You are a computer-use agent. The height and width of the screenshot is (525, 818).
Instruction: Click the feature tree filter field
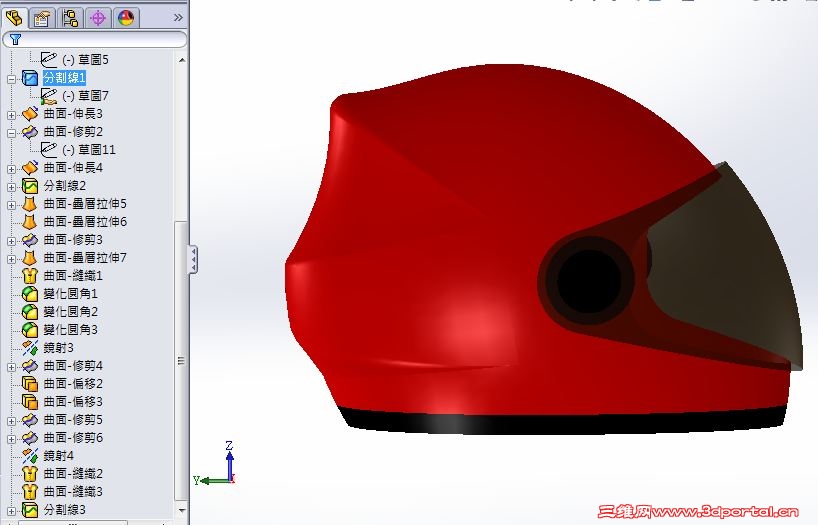pos(94,39)
